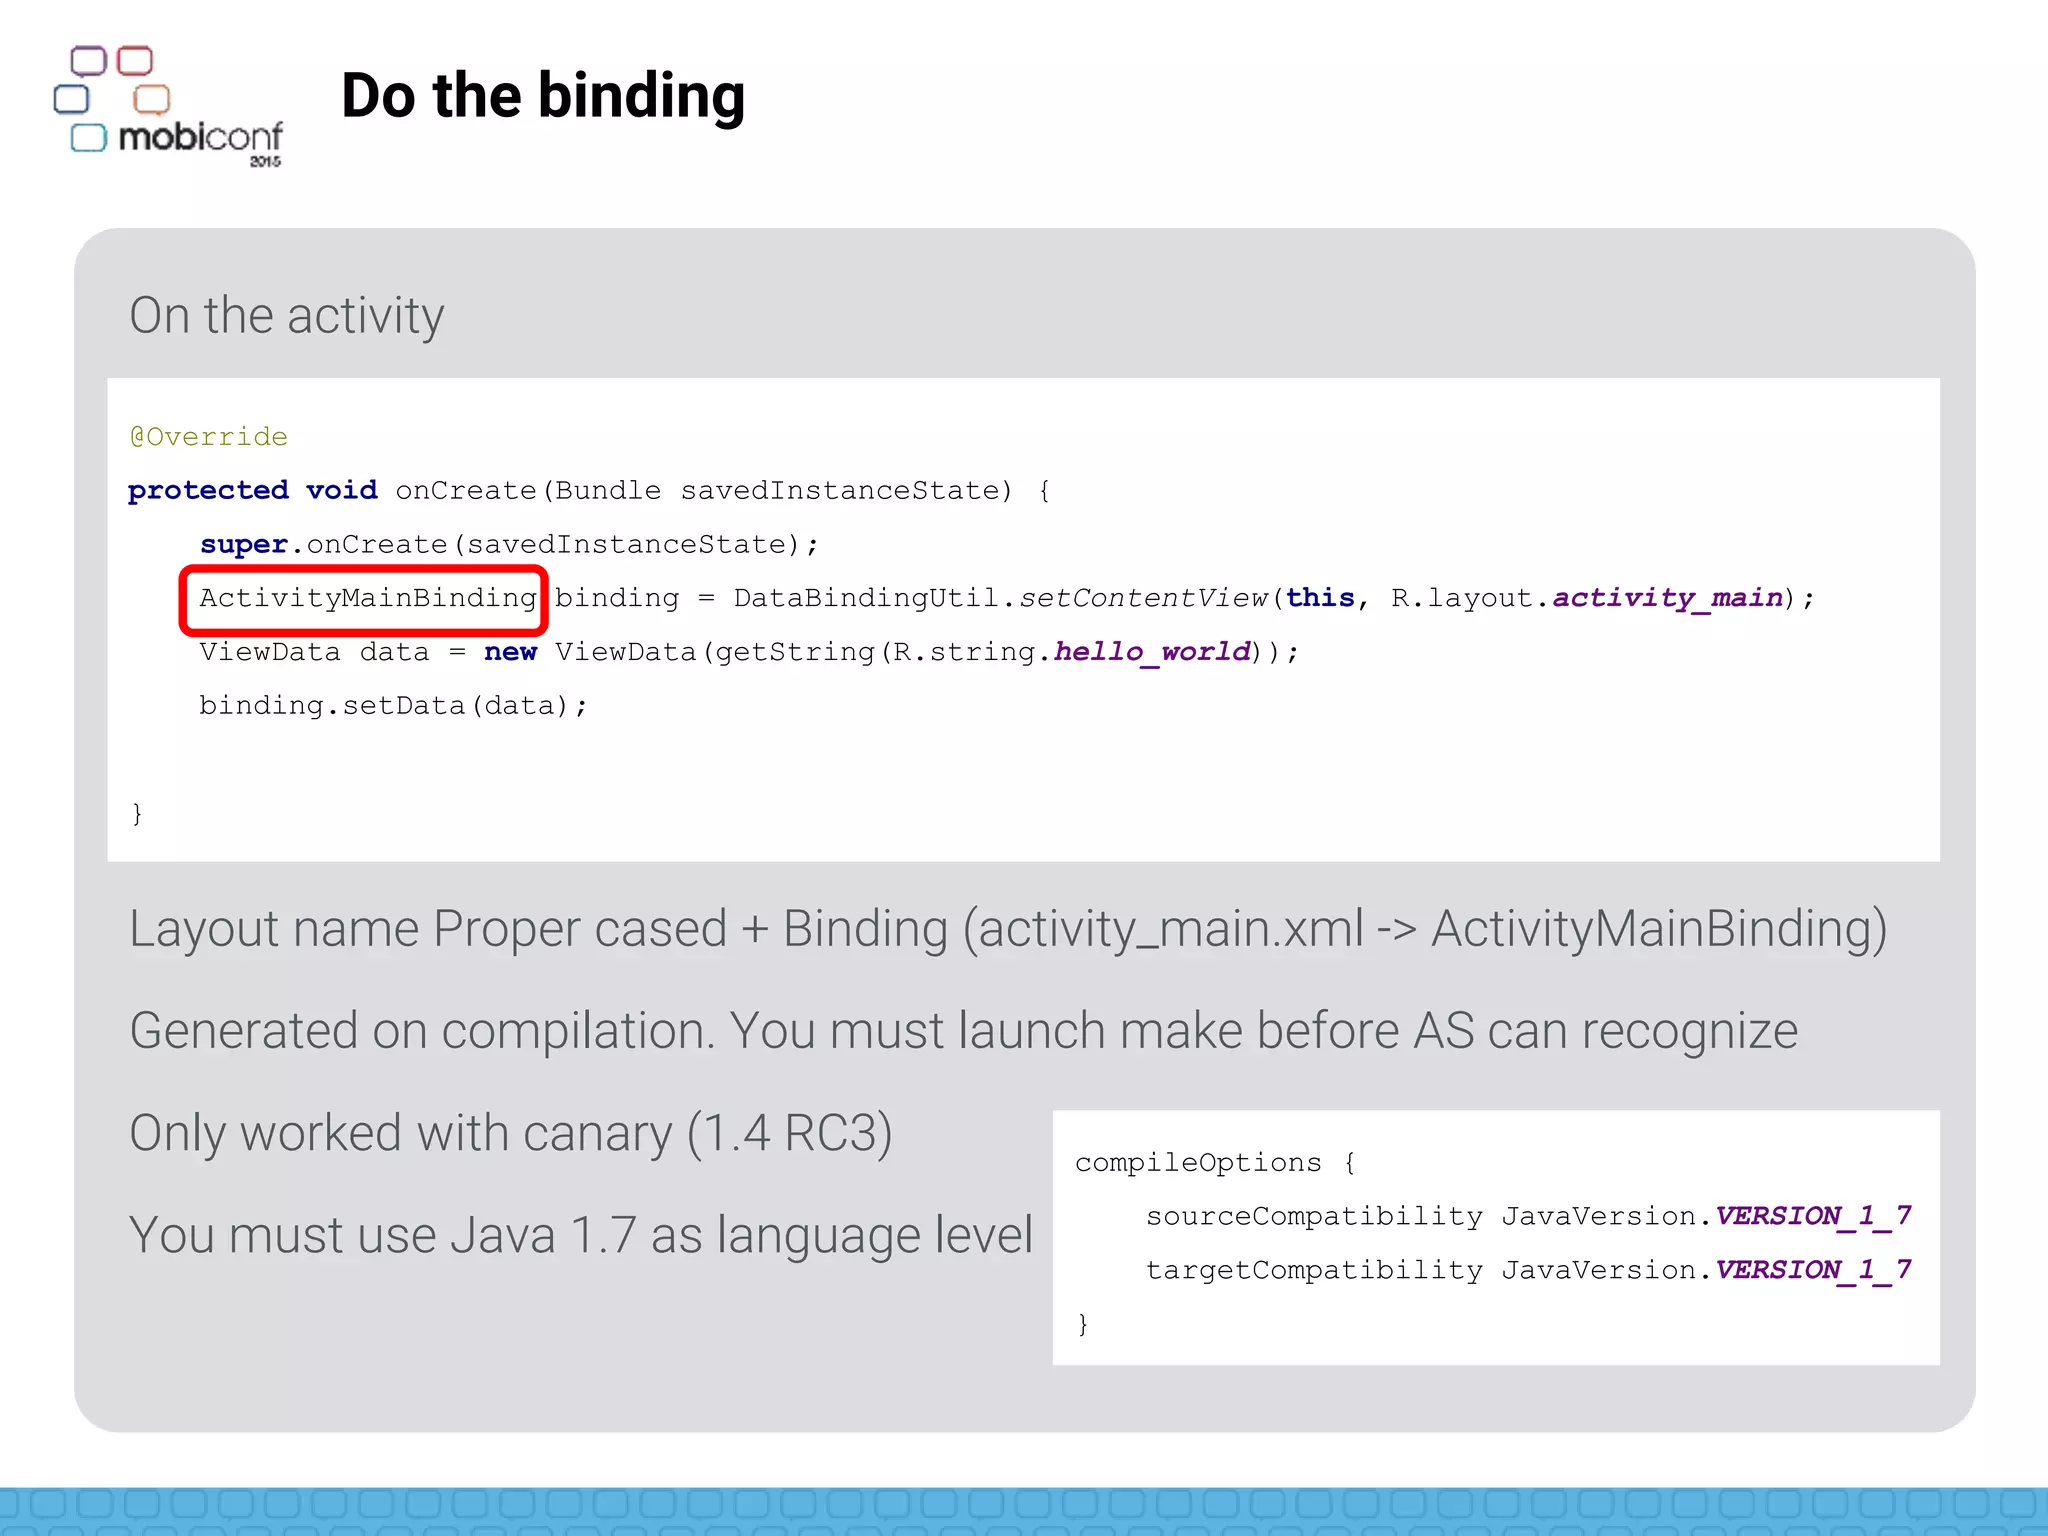Click the red-highlighted ActivityMainBinding text

(366, 598)
